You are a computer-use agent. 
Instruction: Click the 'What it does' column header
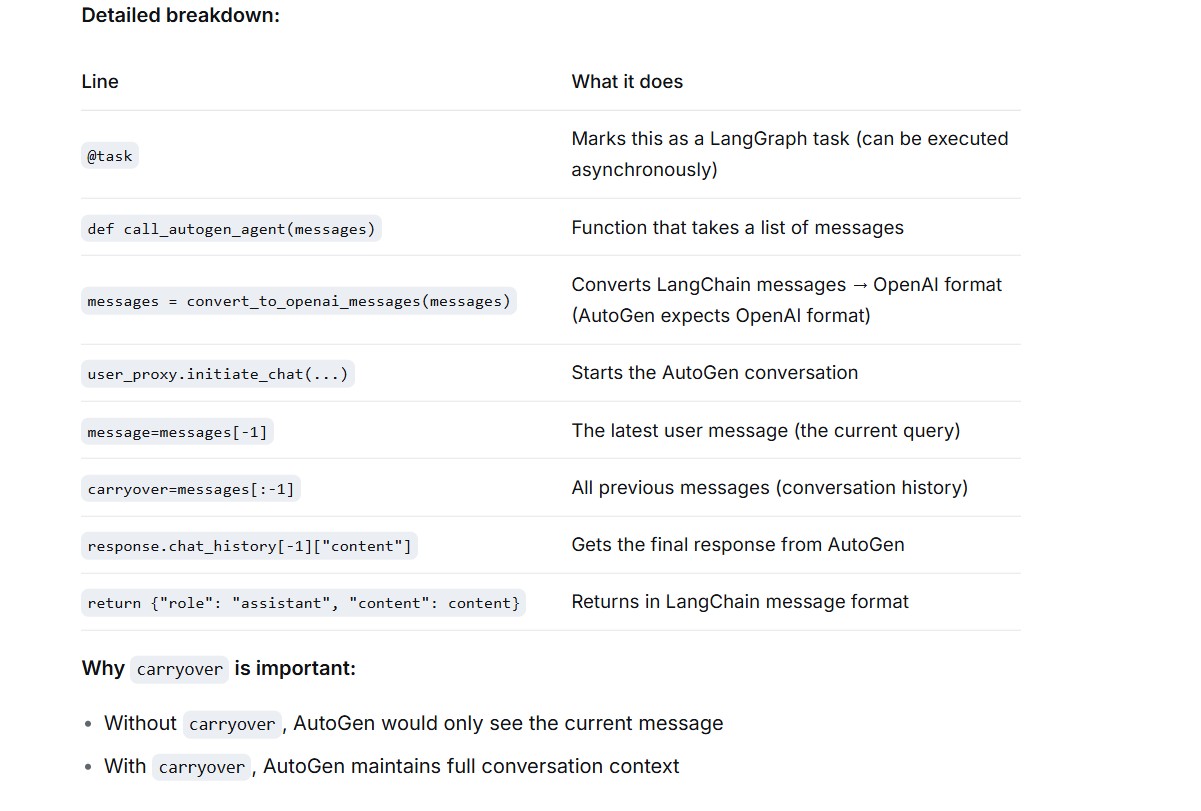(x=627, y=82)
